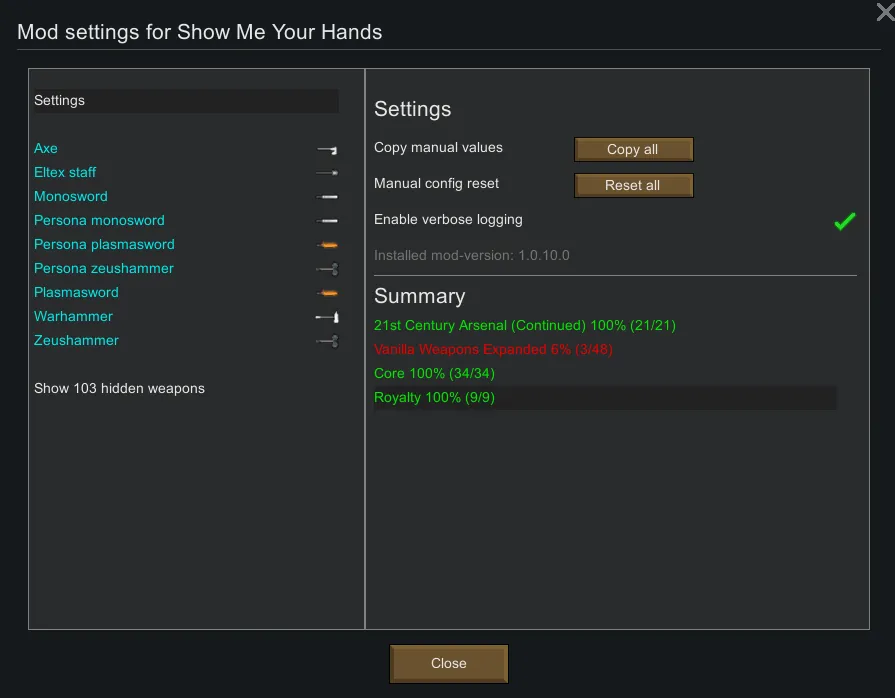The image size is (895, 698).
Task: Click the Axe weapon icon
Action: coord(327,149)
